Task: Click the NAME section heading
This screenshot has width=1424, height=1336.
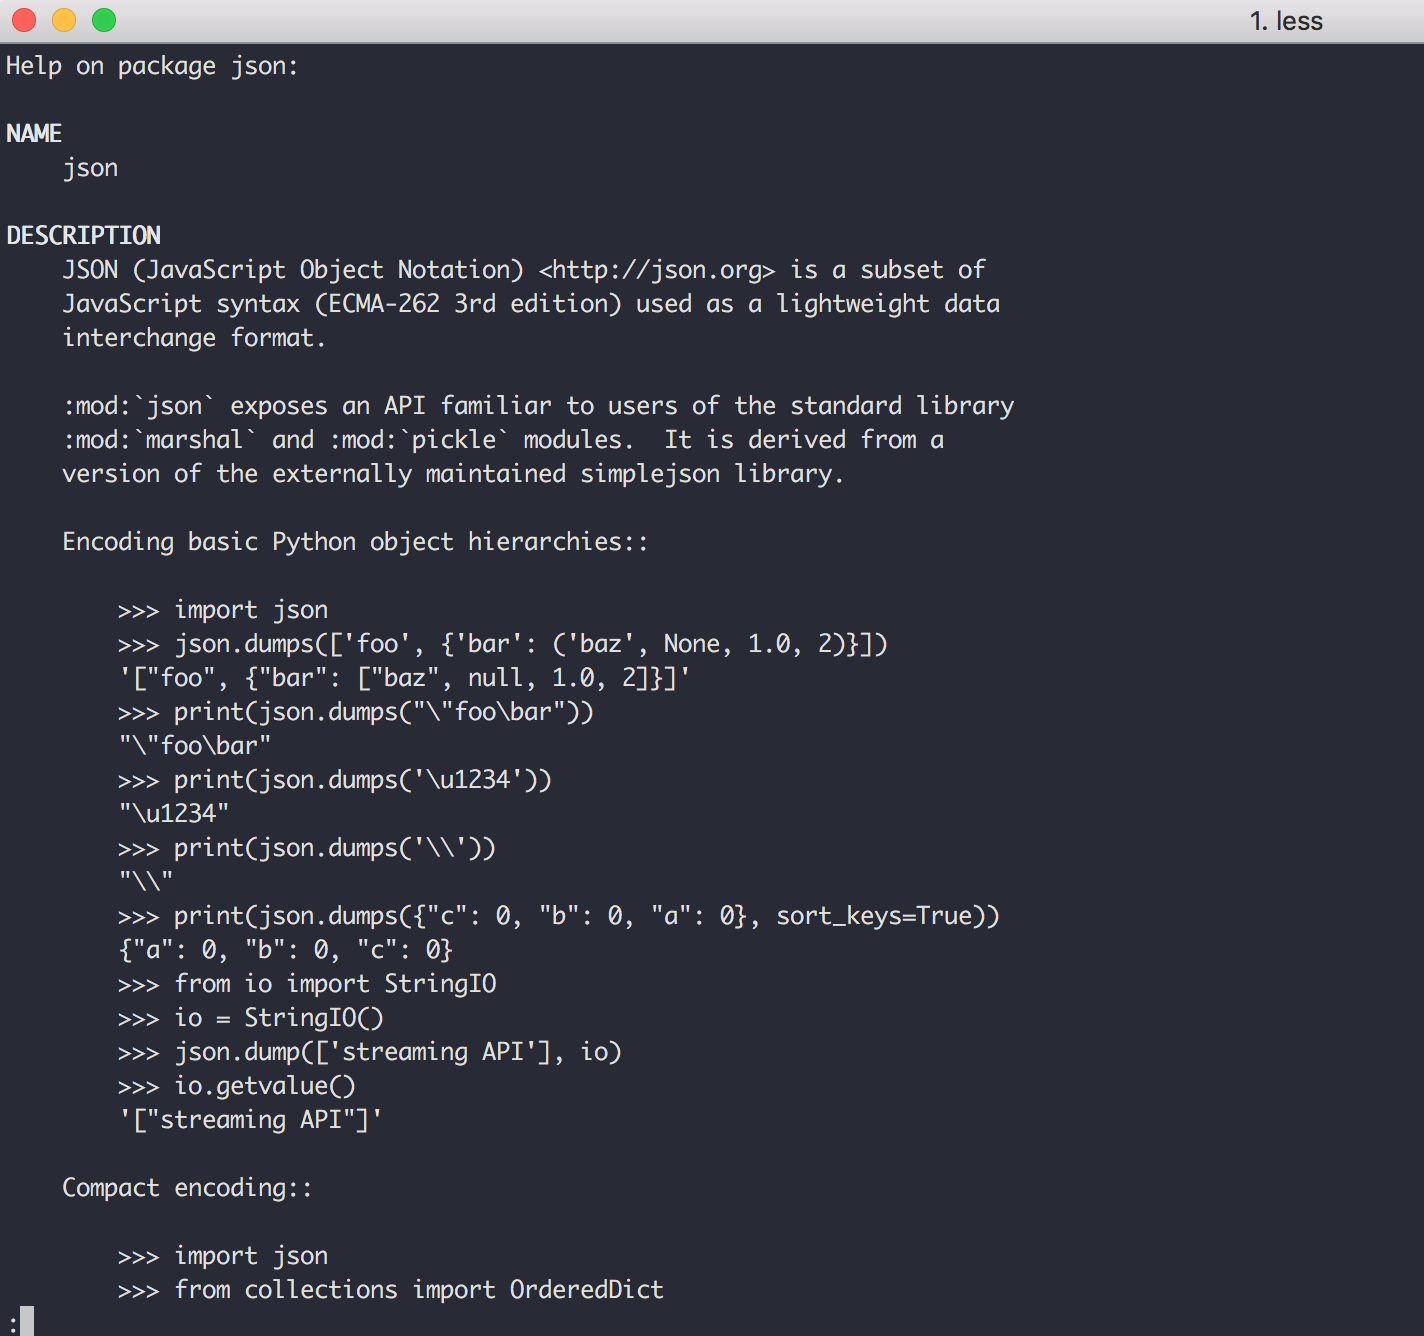Action: pos(34,134)
